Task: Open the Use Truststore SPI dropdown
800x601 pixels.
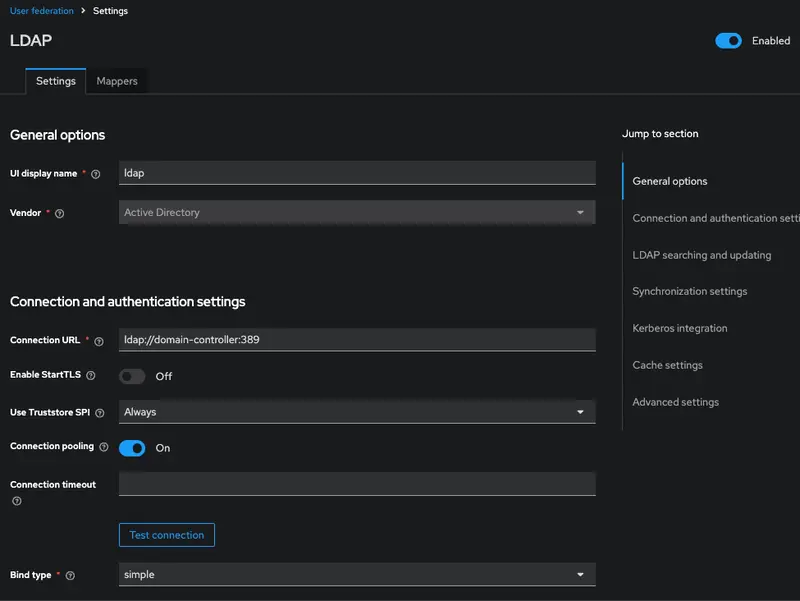Action: 357,412
